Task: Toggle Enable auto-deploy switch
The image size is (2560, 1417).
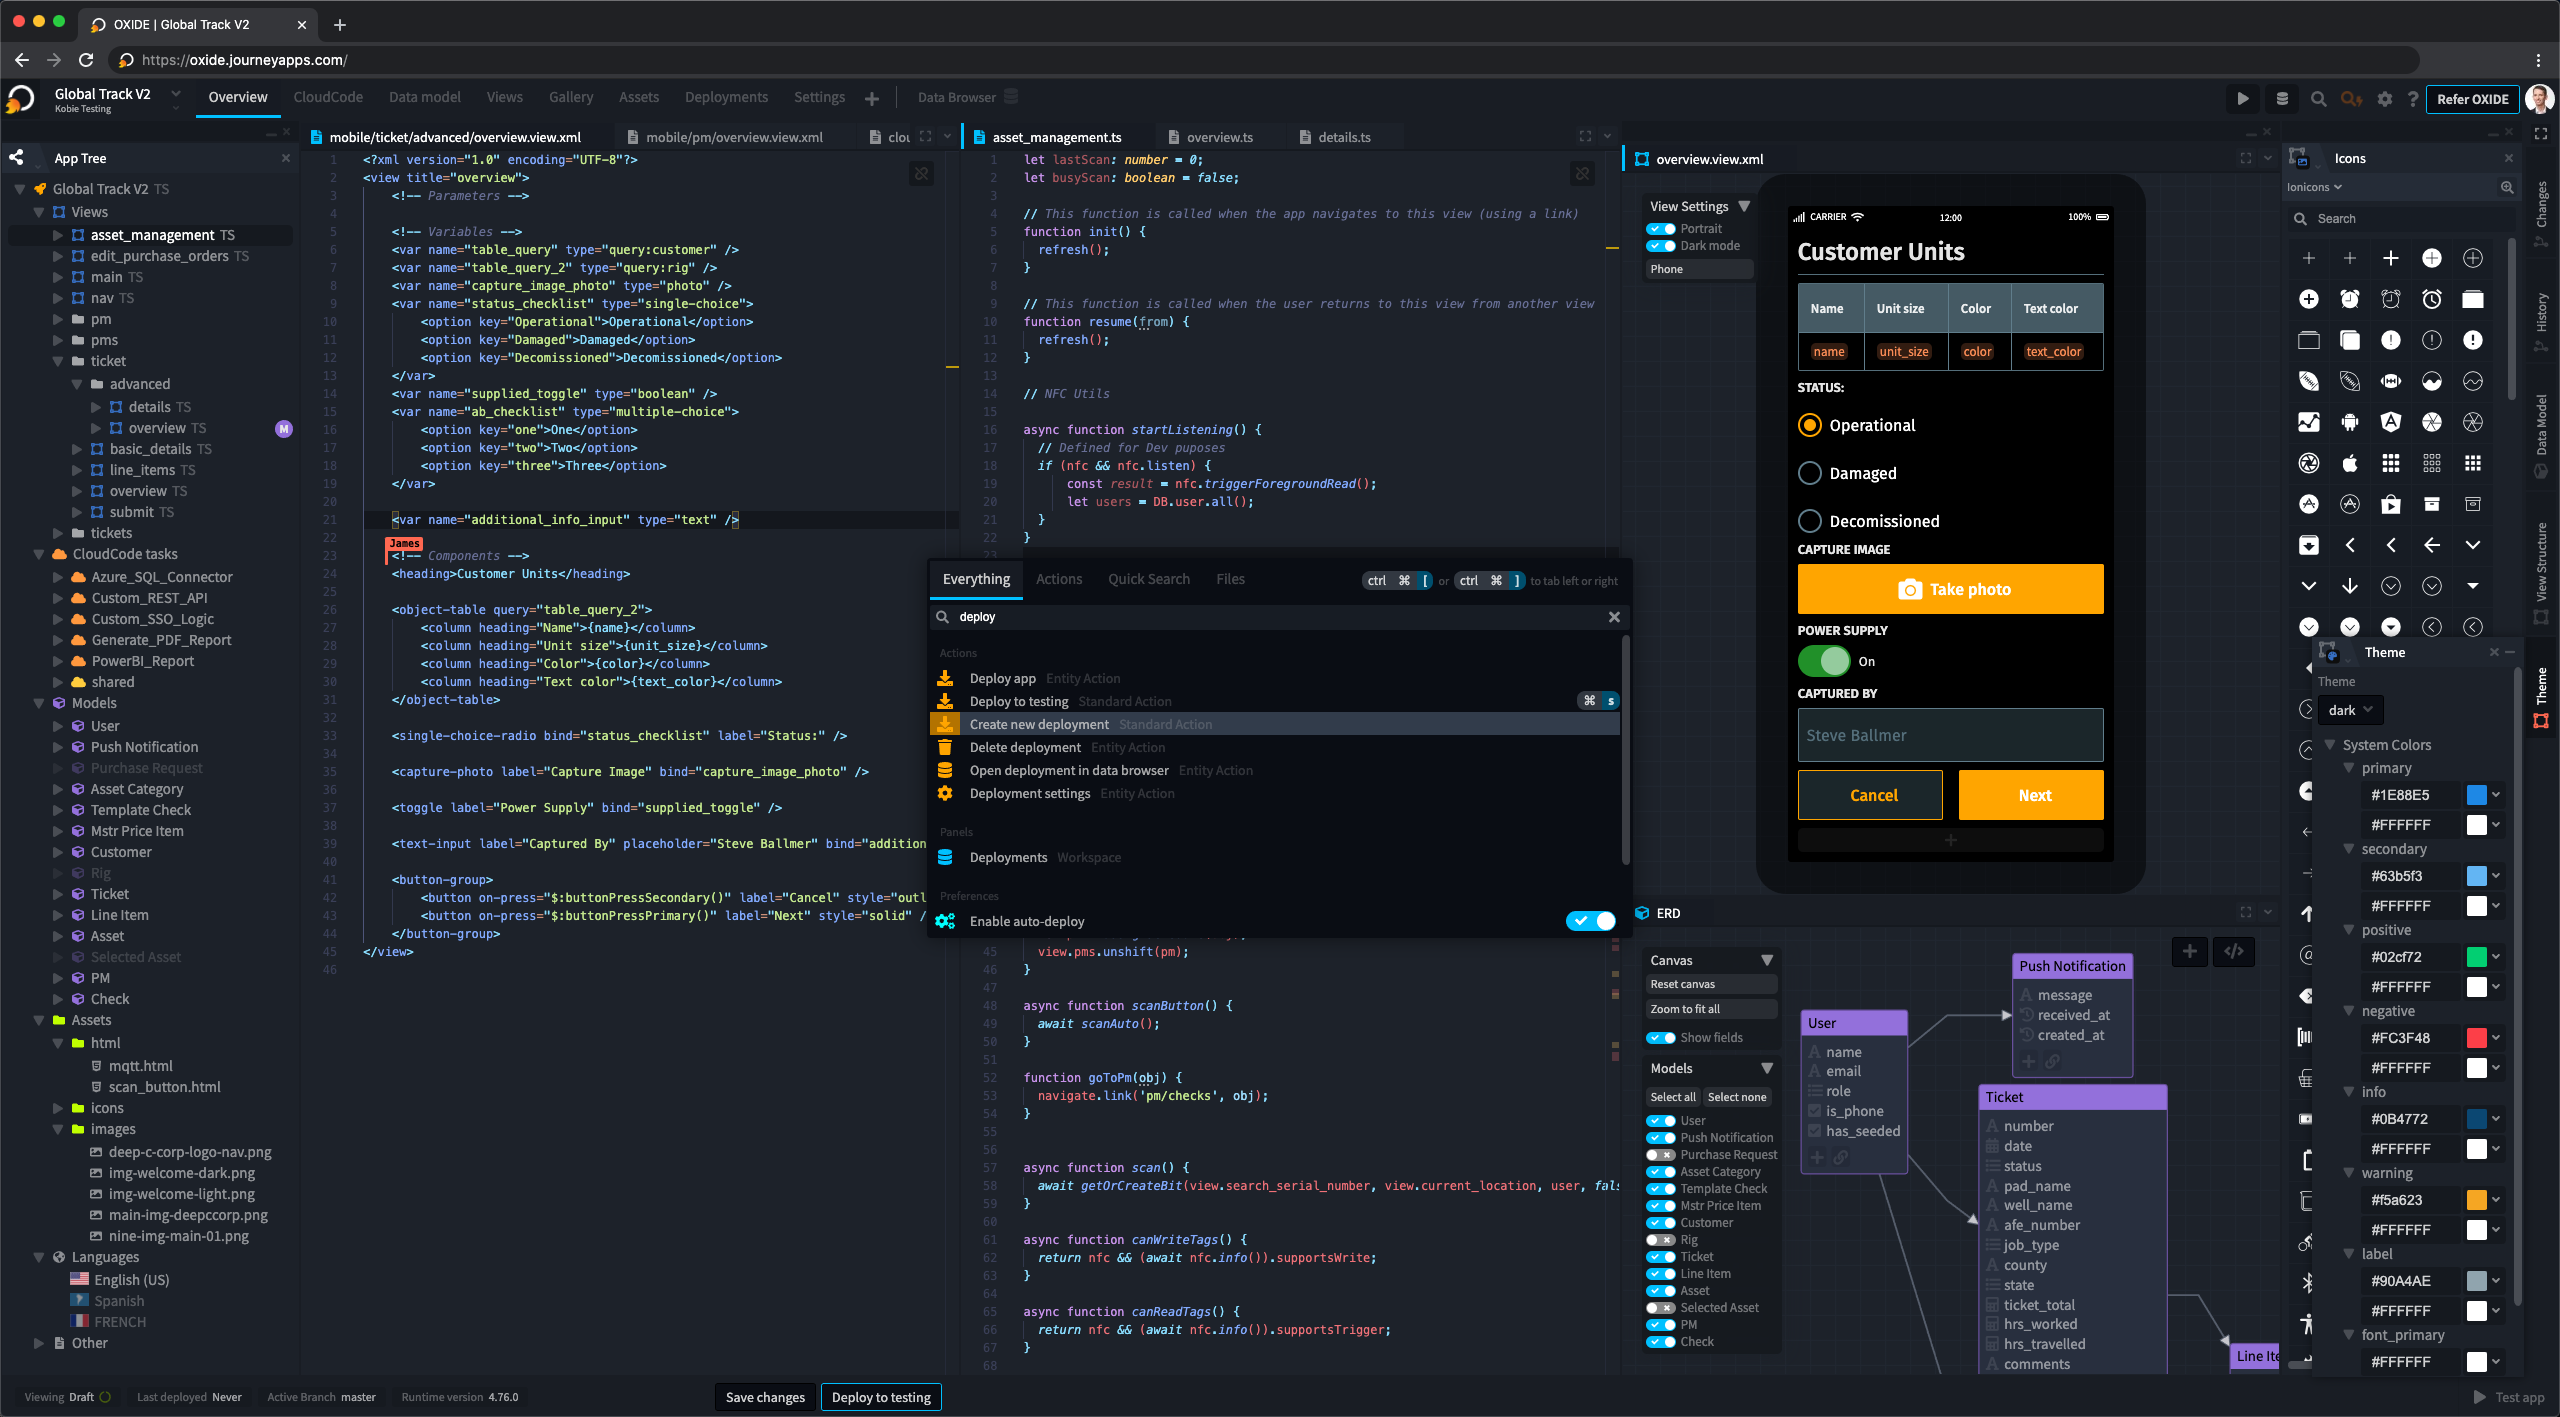Action: 1590,921
